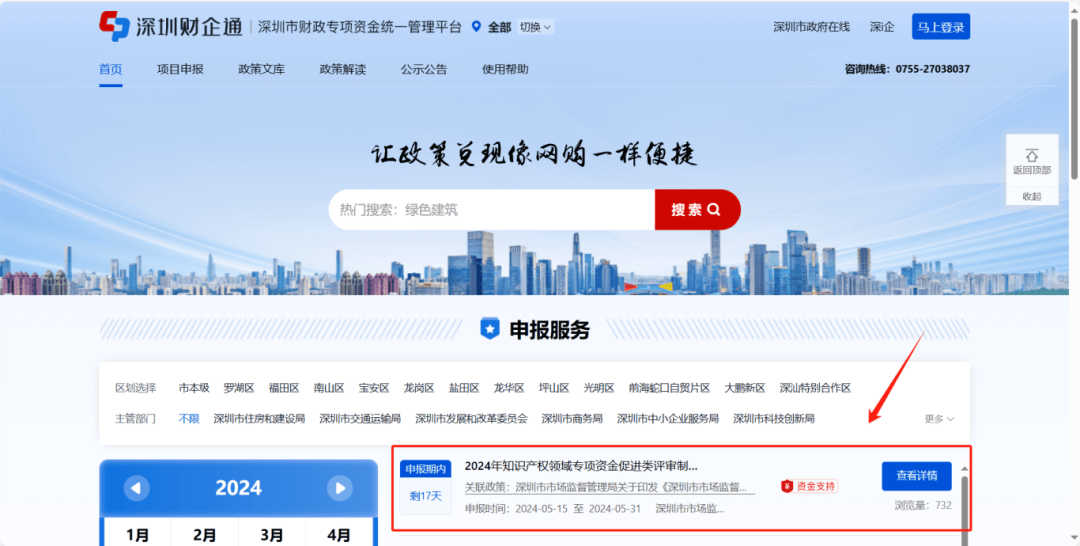Open the 首页 tab
The width and height of the screenshot is (1080, 546).
click(111, 69)
